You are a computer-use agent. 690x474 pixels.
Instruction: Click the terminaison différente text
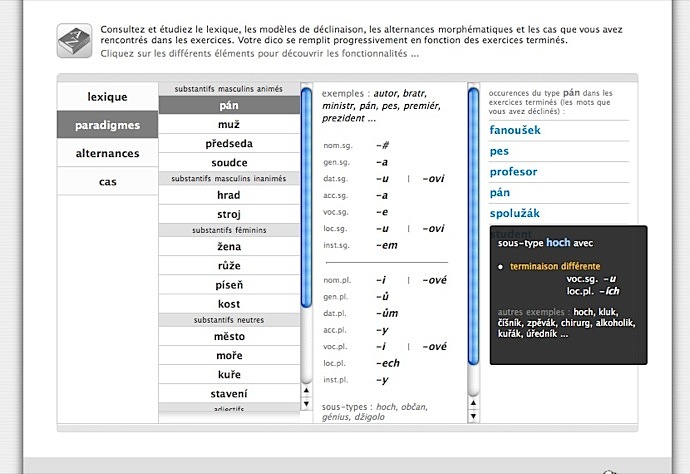[x=555, y=266]
